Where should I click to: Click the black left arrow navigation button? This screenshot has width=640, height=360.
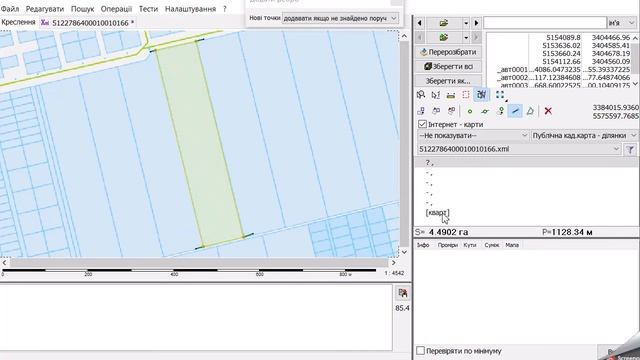[420, 23]
